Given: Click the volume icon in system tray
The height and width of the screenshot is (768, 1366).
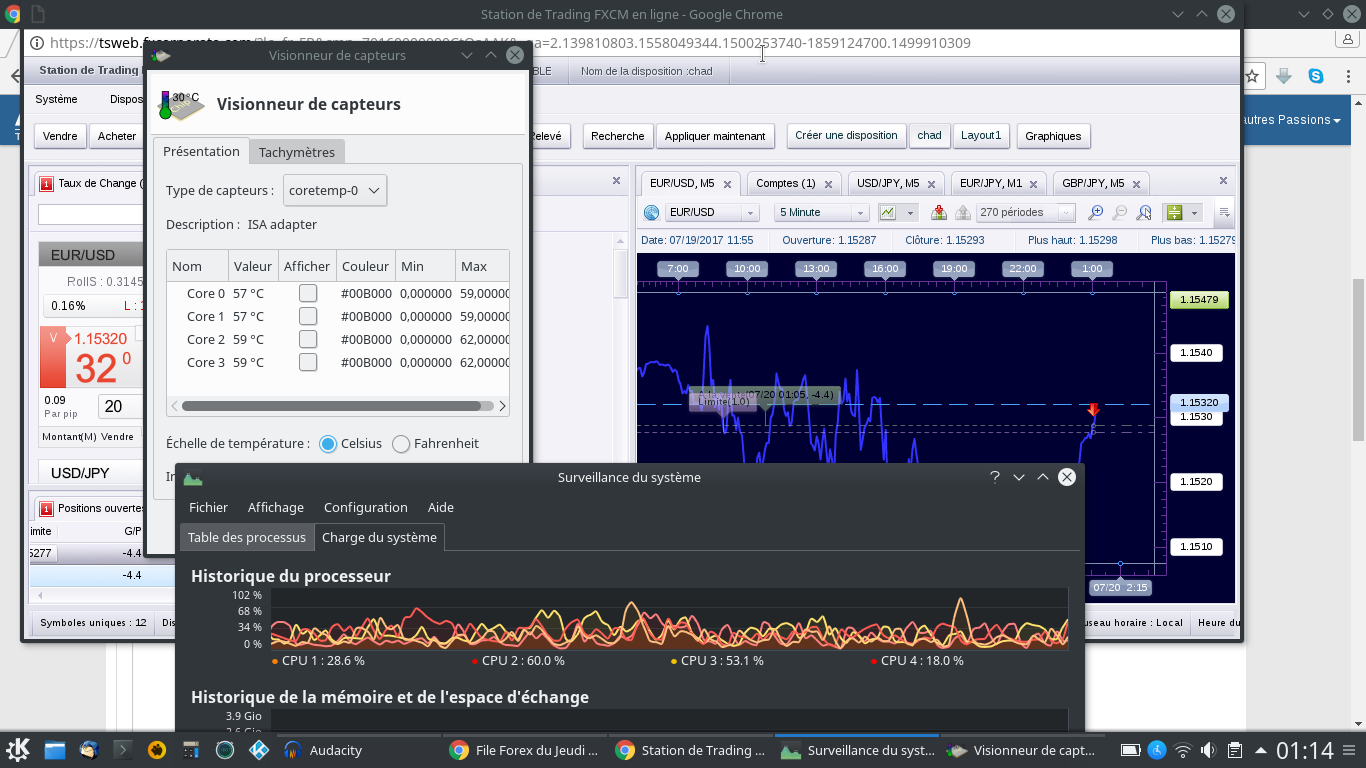Looking at the screenshot, I should (1208, 750).
